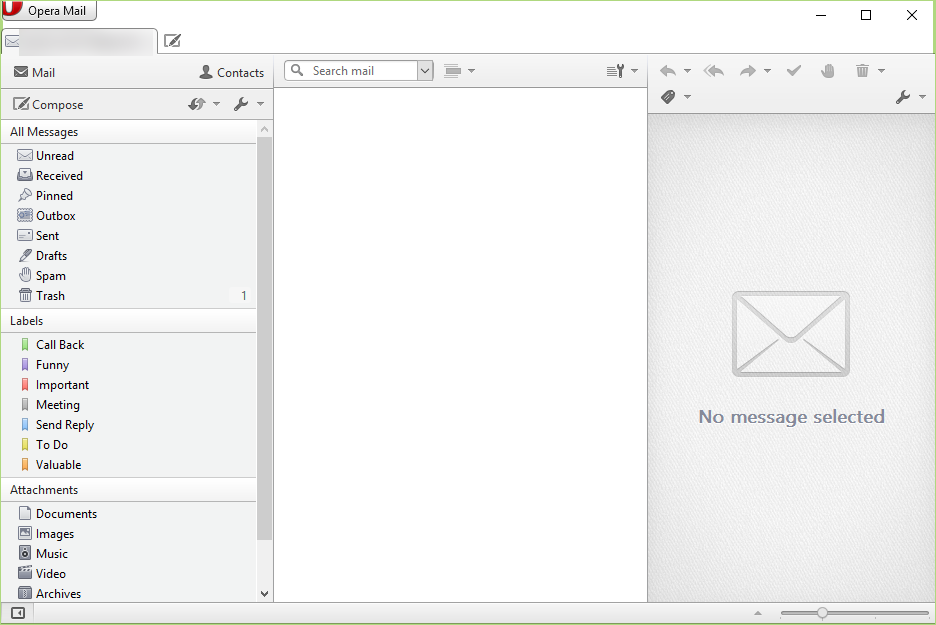Switch to the Contacts section

point(232,72)
